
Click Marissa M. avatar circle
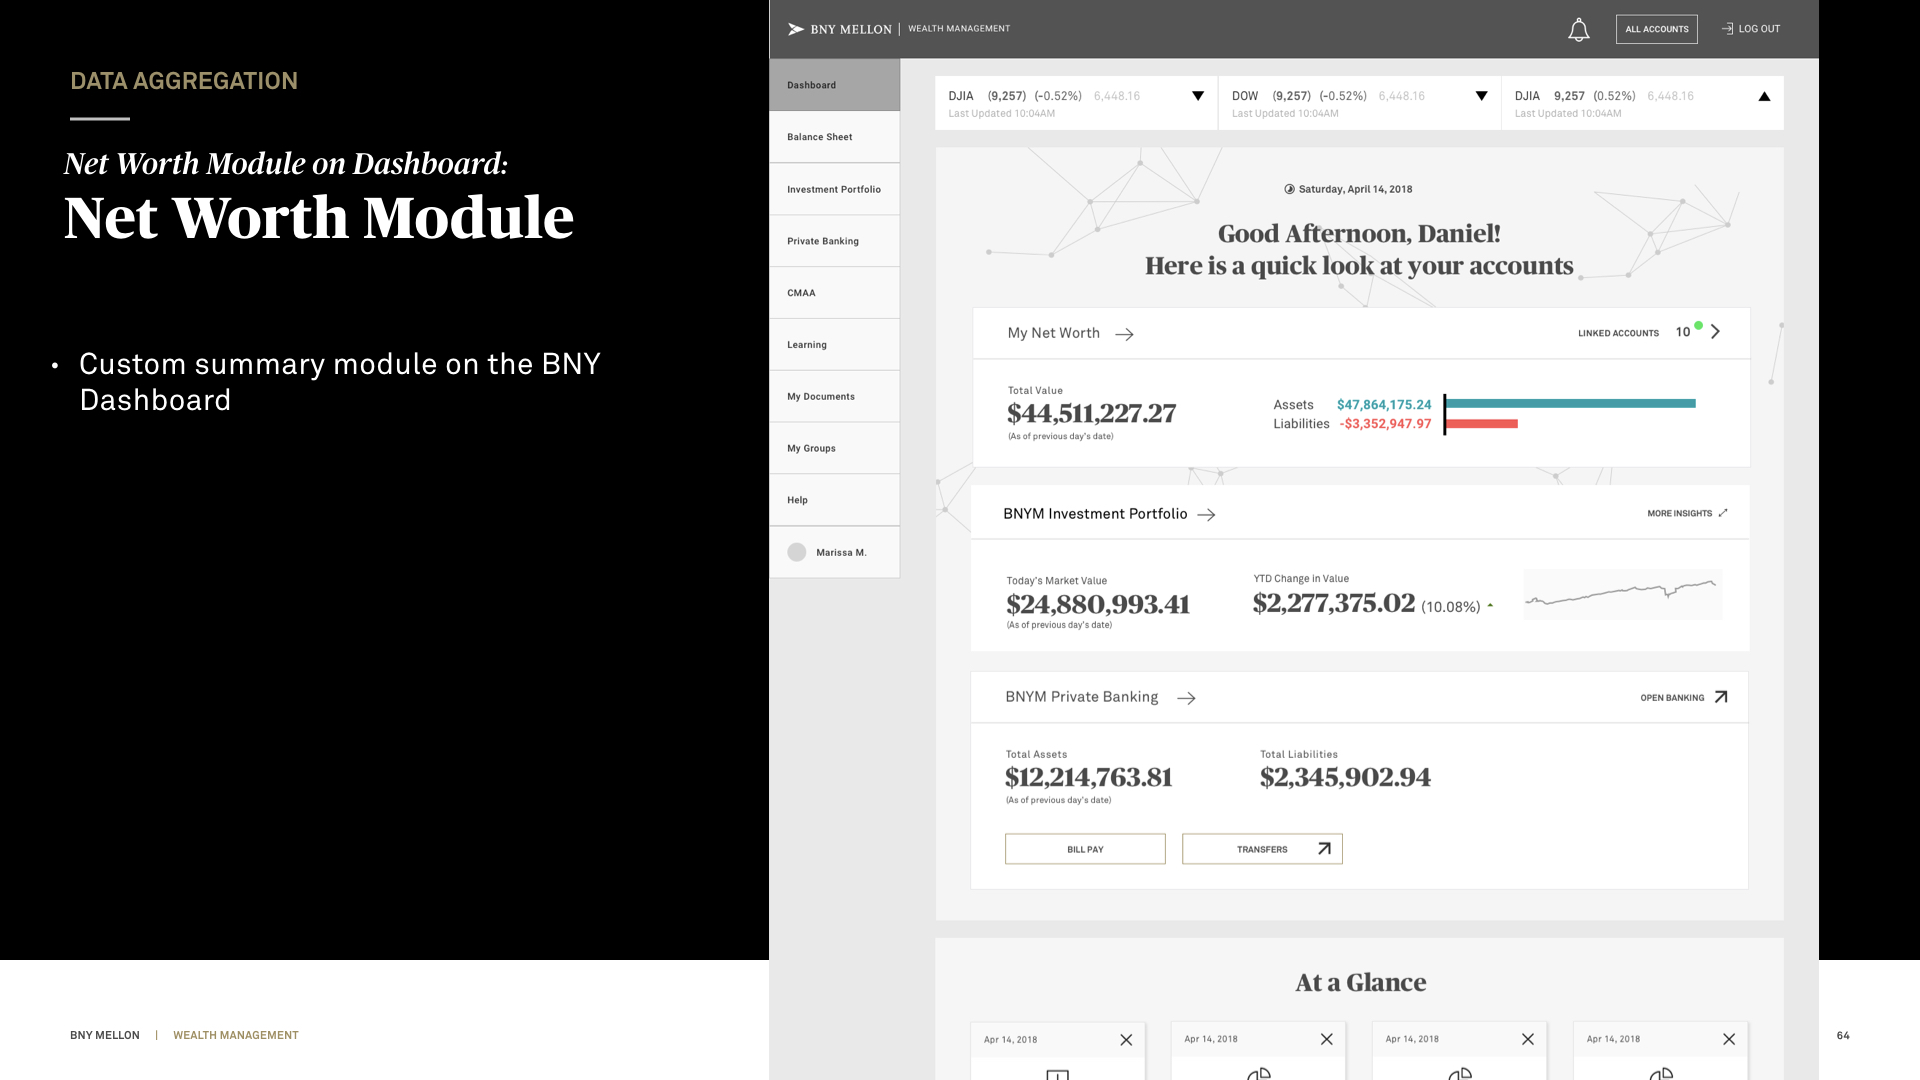[x=797, y=552]
